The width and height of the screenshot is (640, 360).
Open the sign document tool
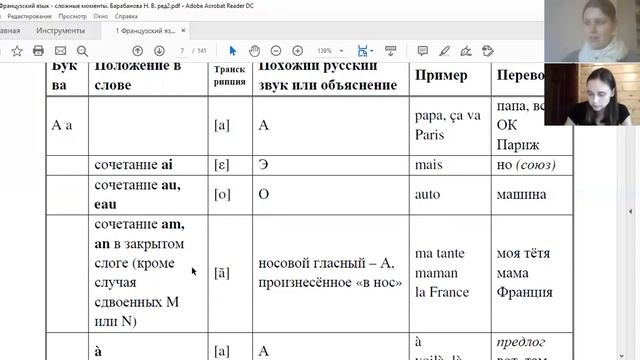pos(466,51)
